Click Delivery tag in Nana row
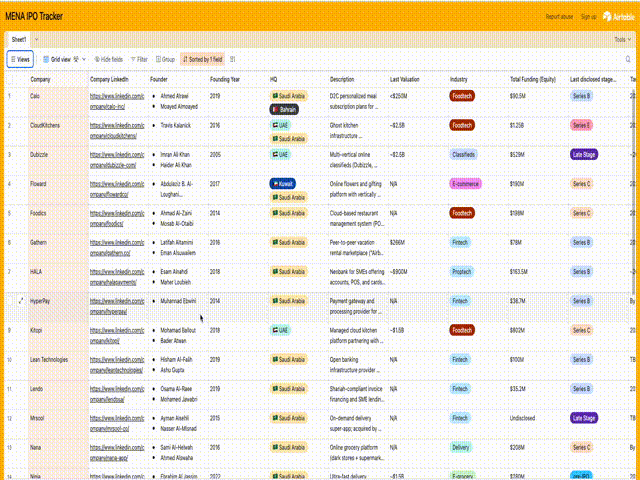Viewport: 640px width, 480px height. click(460, 447)
